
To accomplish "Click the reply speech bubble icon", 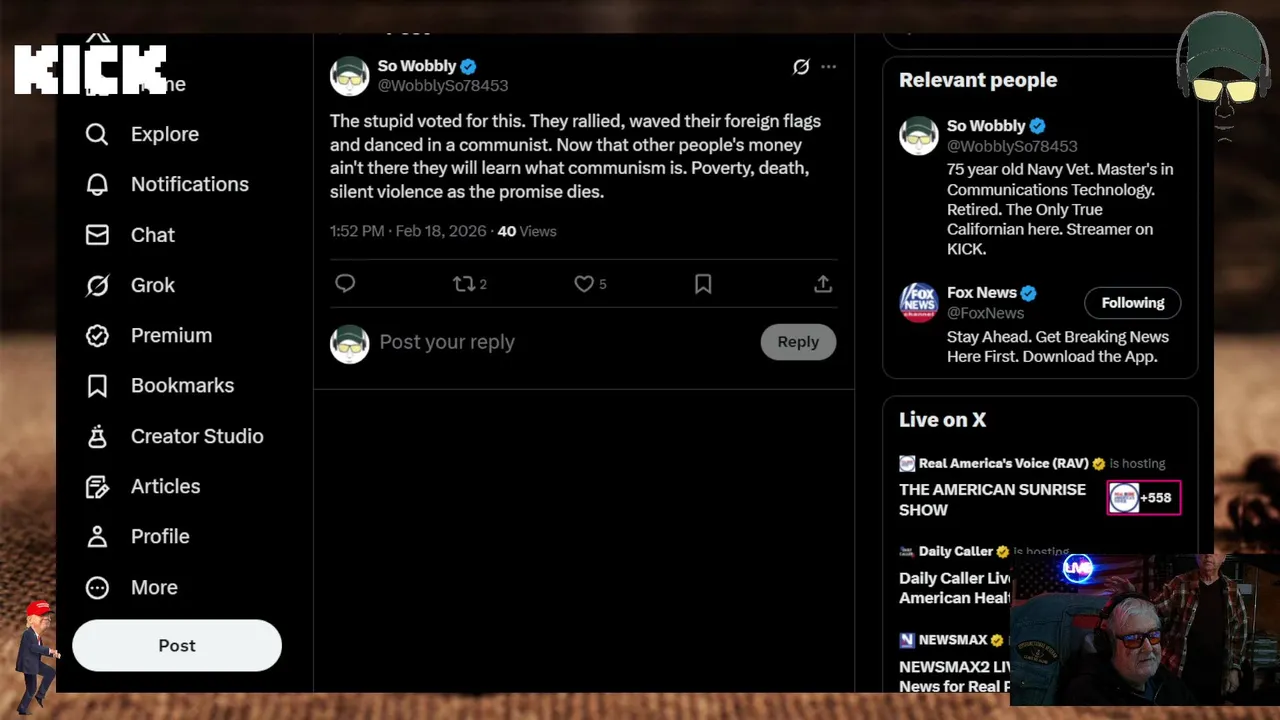I will [x=345, y=284].
